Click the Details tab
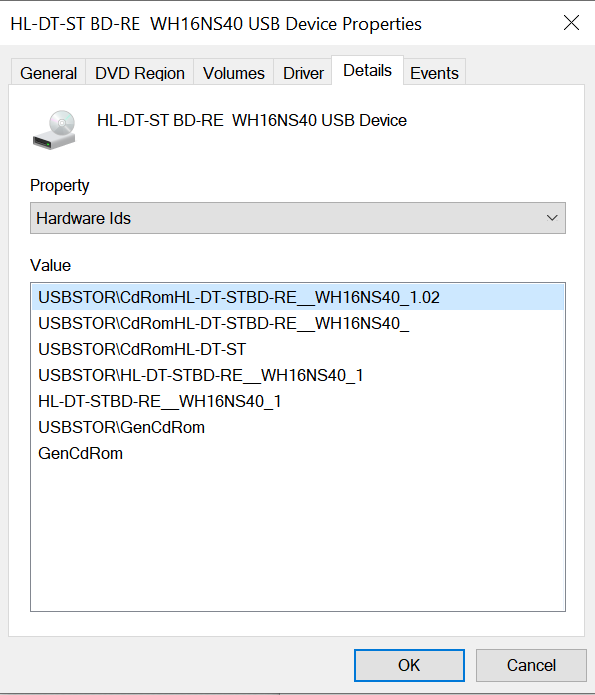Screen dimensions: 595x695 point(367,70)
